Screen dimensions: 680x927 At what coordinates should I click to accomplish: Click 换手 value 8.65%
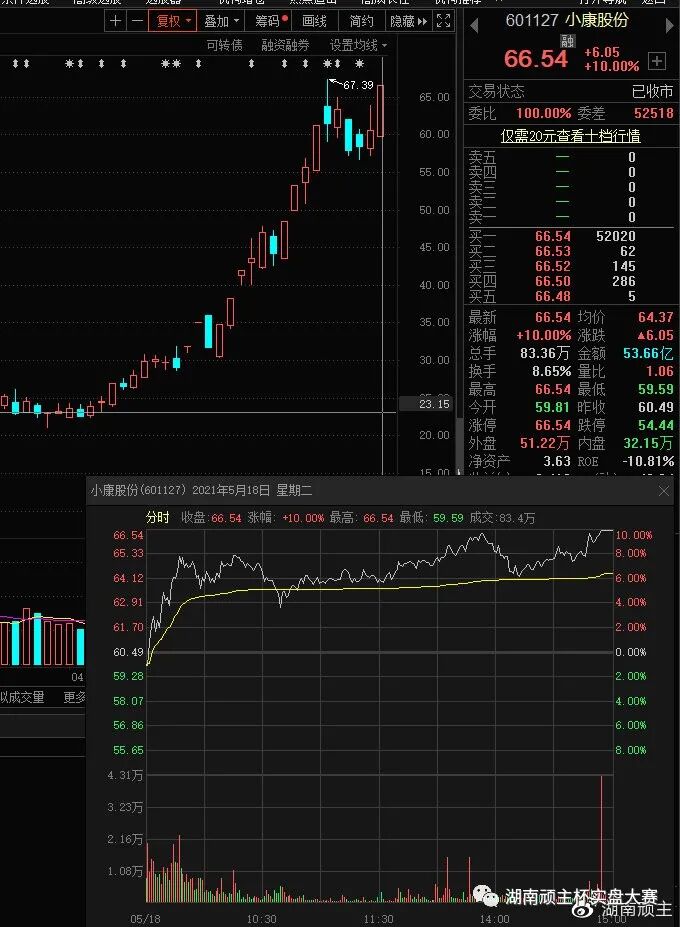[x=551, y=371]
